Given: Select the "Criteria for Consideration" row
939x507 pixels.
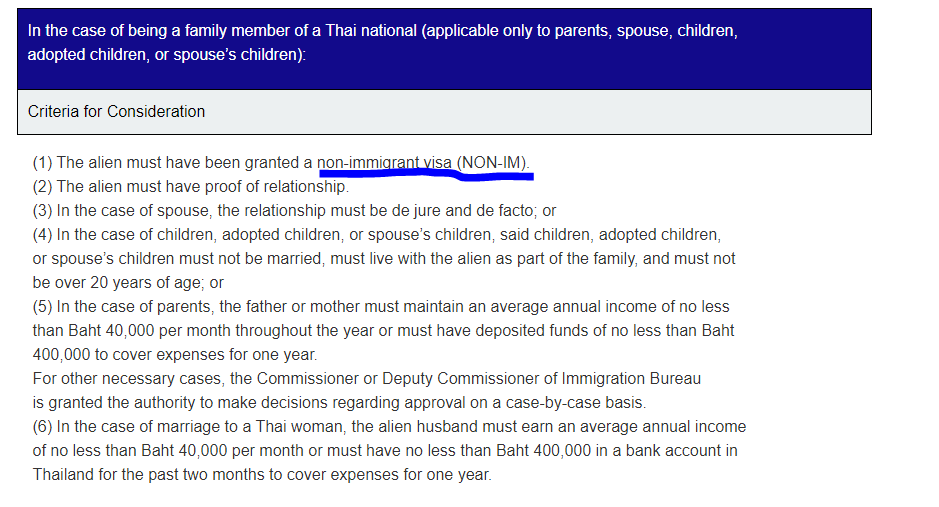Looking at the screenshot, I should (116, 112).
